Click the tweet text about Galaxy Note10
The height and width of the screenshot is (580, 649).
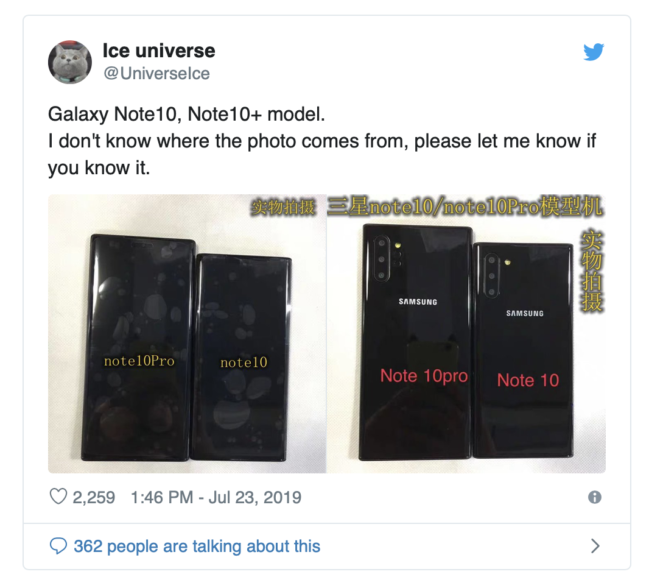pos(322,141)
